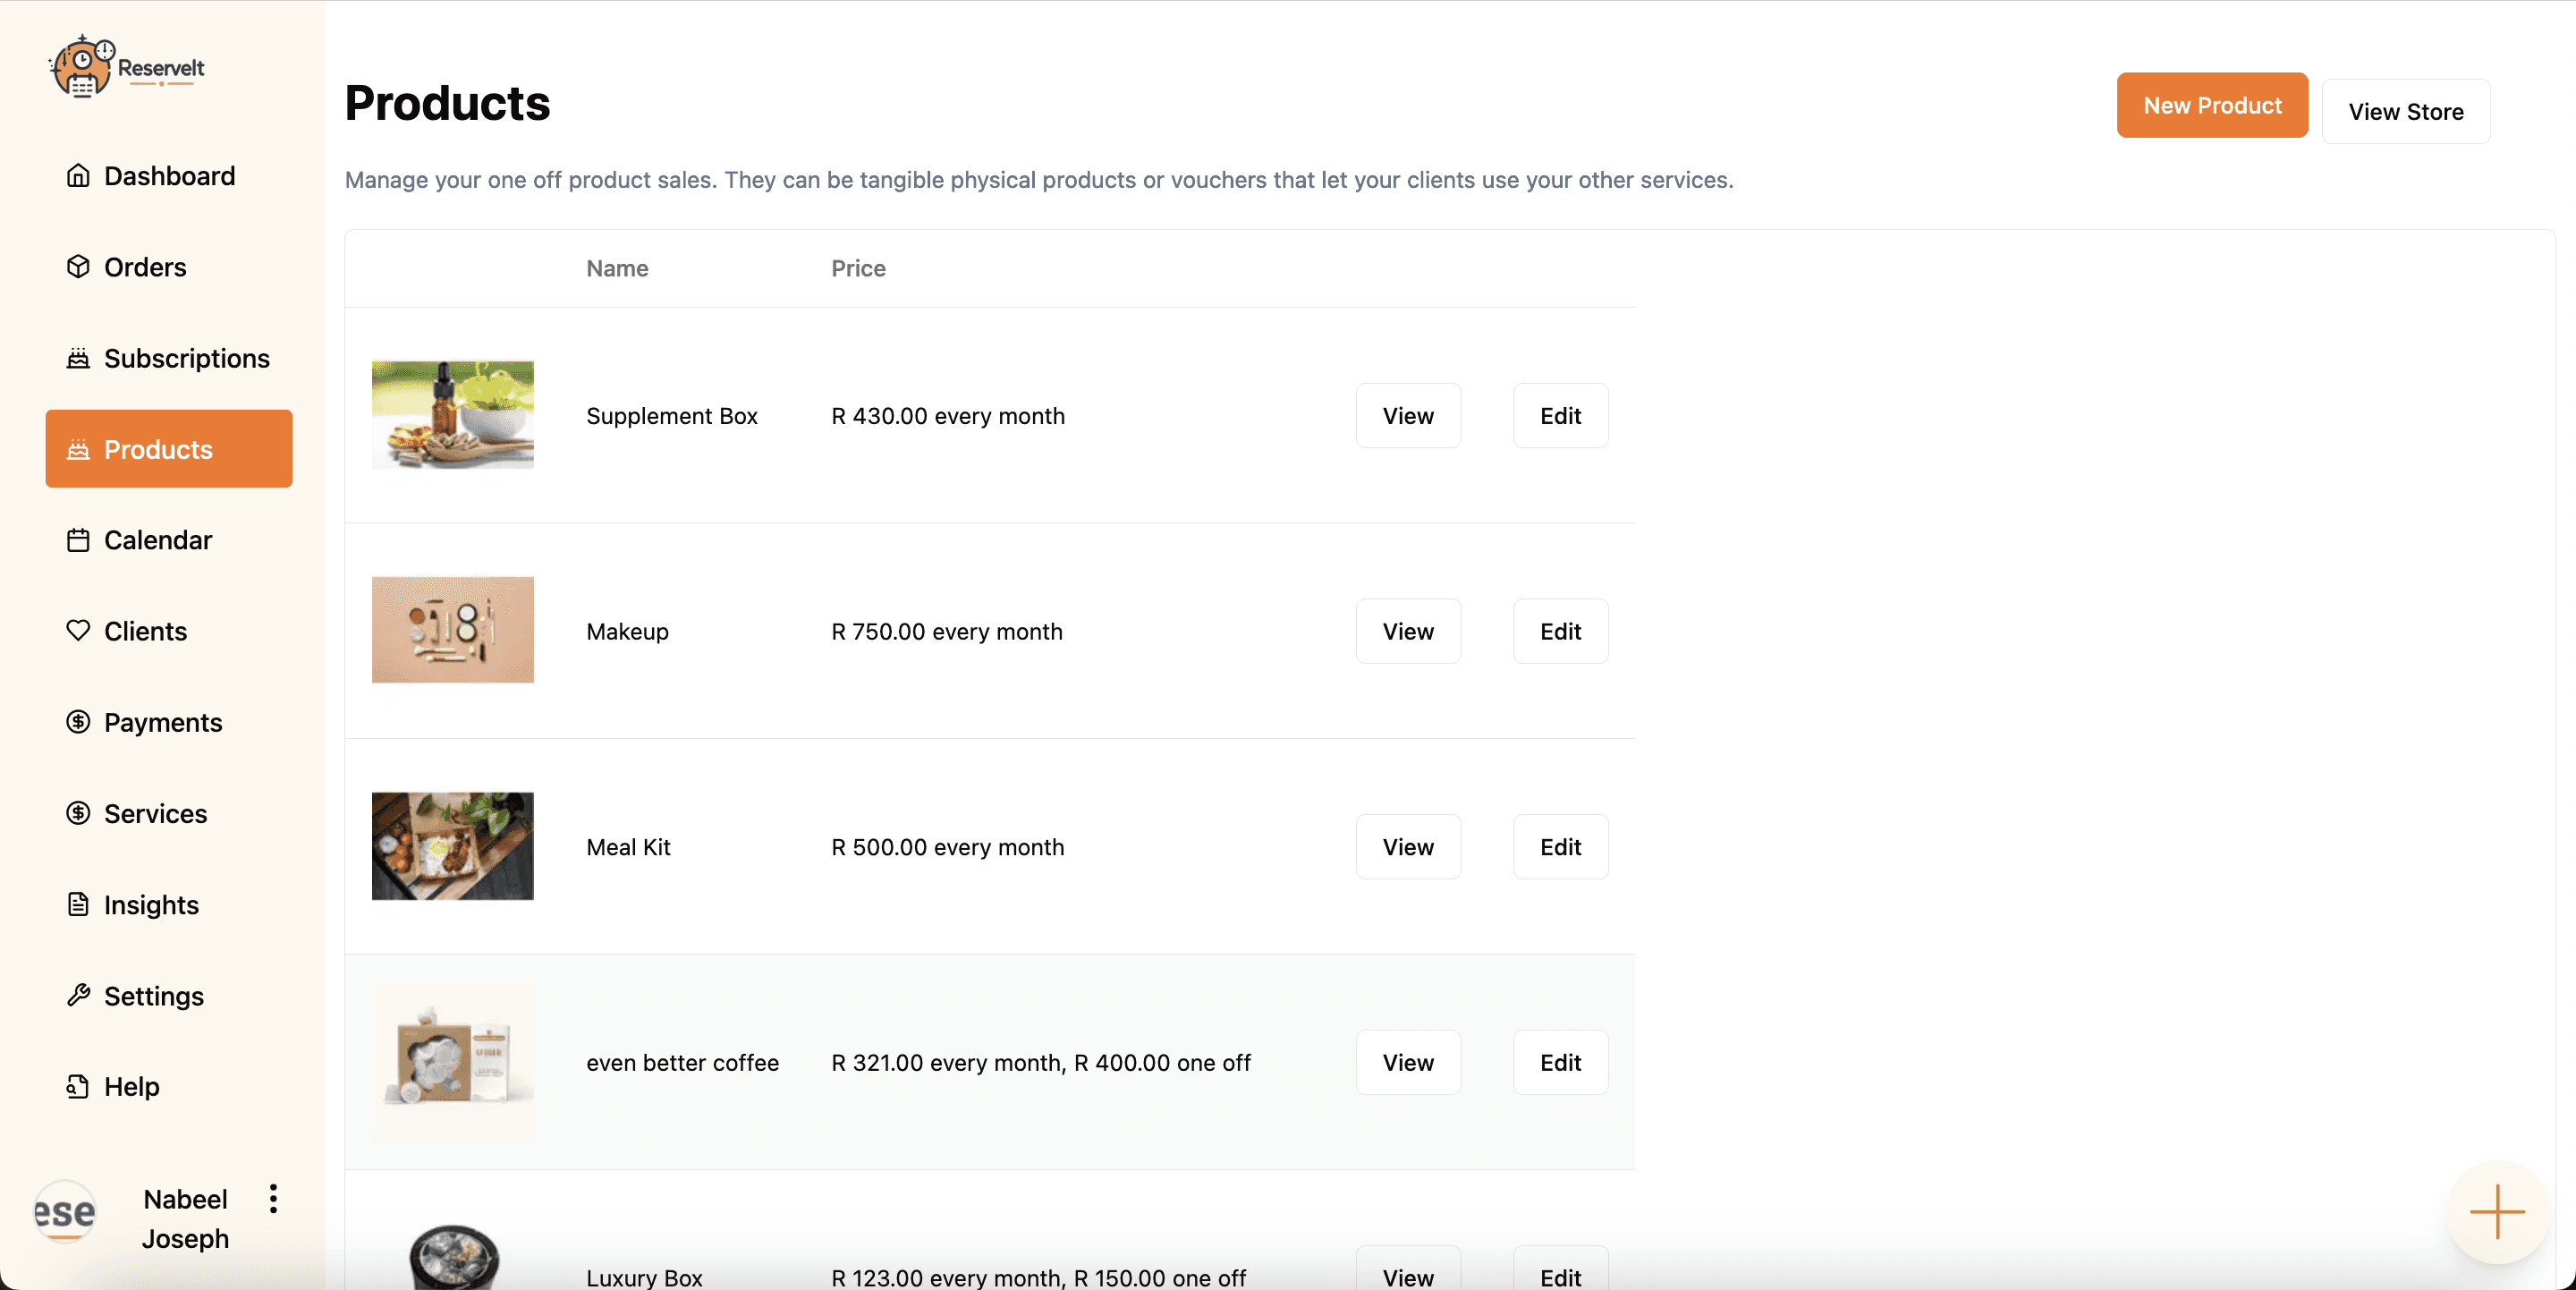2576x1290 pixels.
Task: Click the Supplement Box thumbnail
Action: [x=453, y=415]
